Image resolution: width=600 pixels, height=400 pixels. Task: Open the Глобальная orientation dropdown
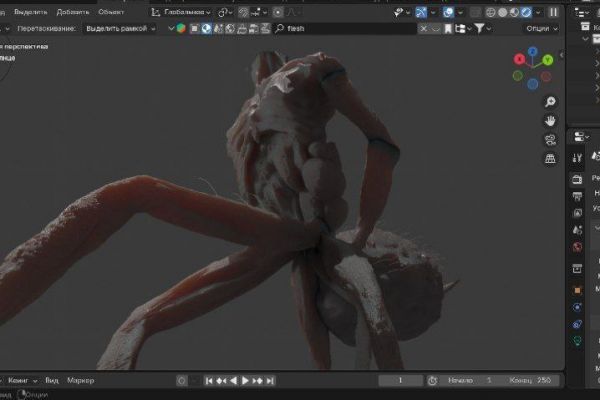click(186, 12)
